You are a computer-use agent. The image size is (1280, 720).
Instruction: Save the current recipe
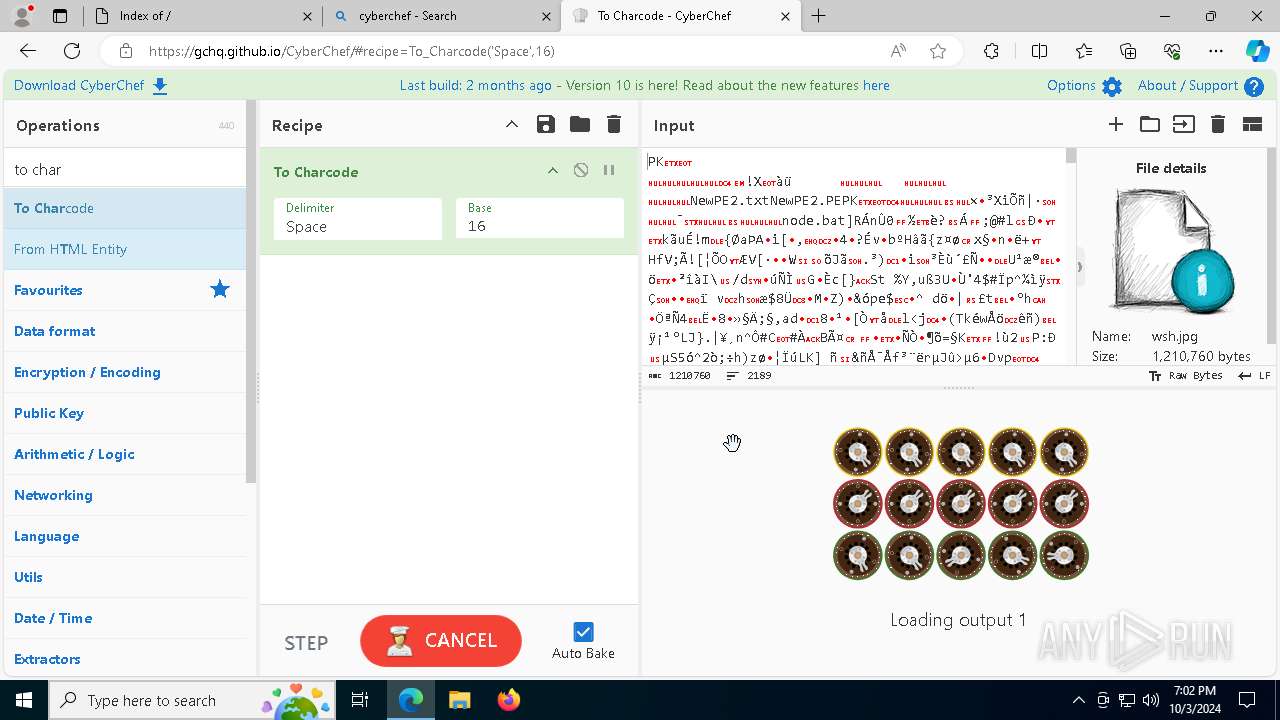545,125
